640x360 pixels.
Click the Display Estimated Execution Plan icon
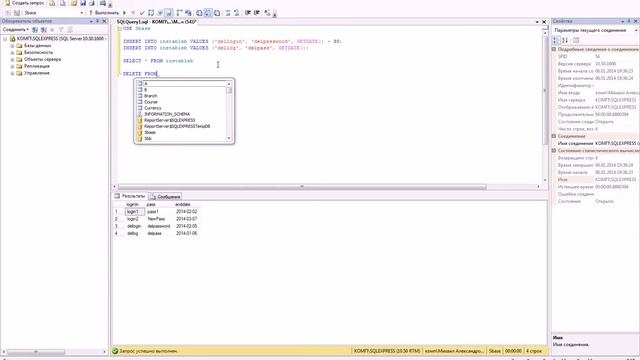tap(151, 13)
